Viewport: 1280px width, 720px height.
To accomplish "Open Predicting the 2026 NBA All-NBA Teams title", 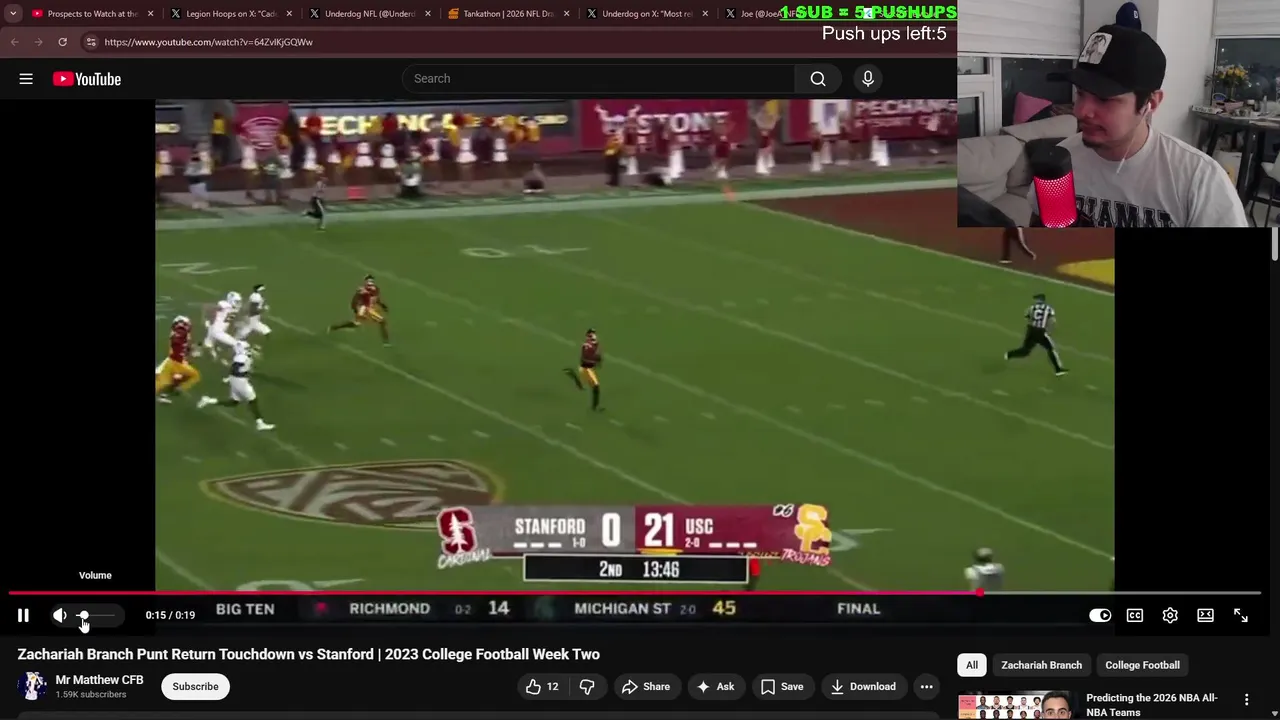I will point(1152,705).
